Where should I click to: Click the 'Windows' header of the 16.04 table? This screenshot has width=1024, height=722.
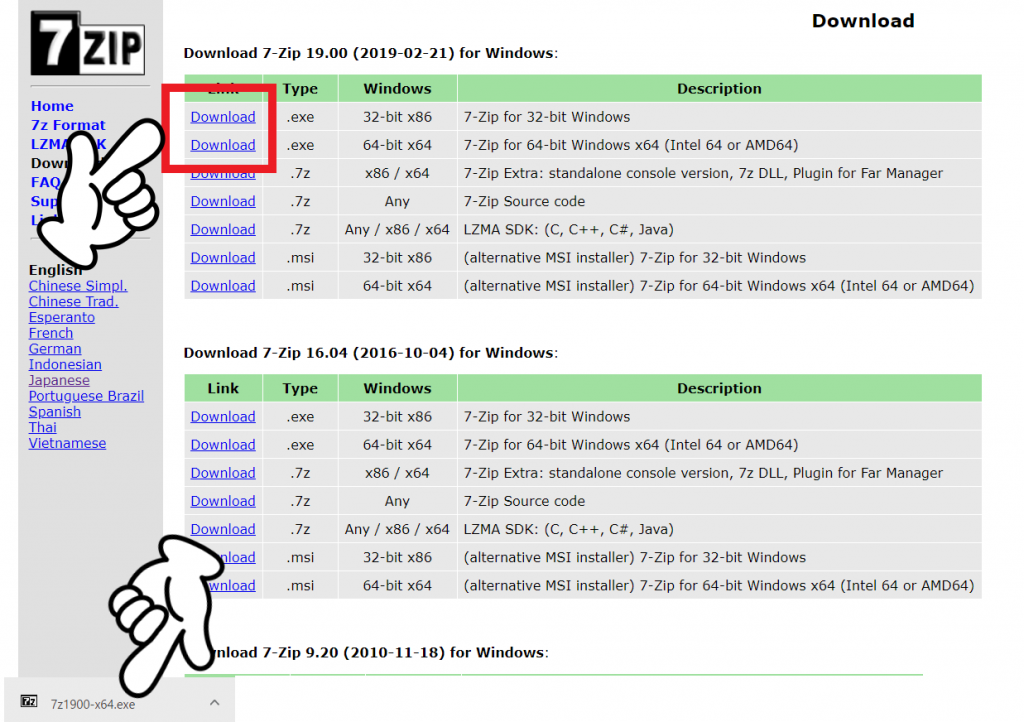397,388
